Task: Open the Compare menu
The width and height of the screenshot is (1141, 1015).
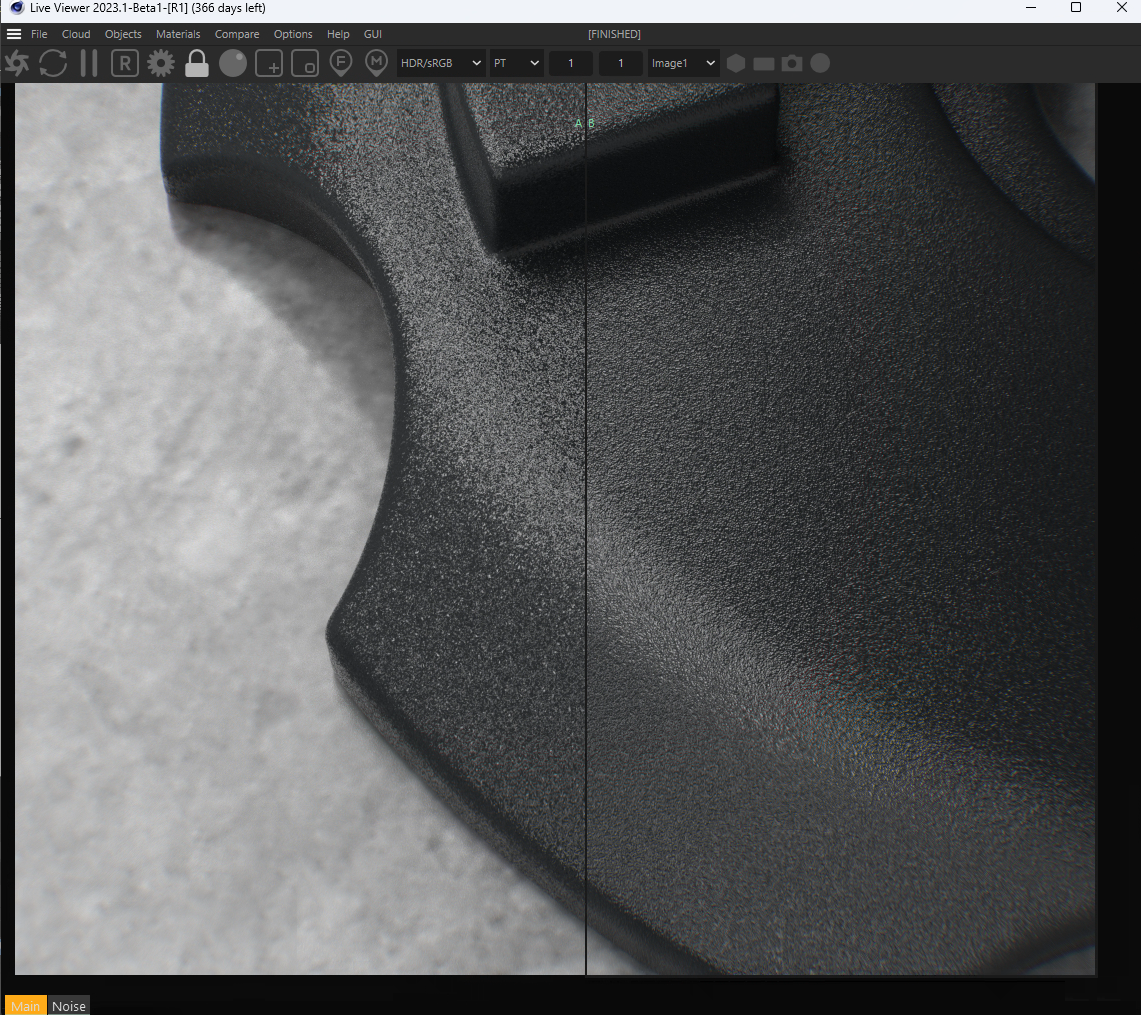Action: point(237,34)
